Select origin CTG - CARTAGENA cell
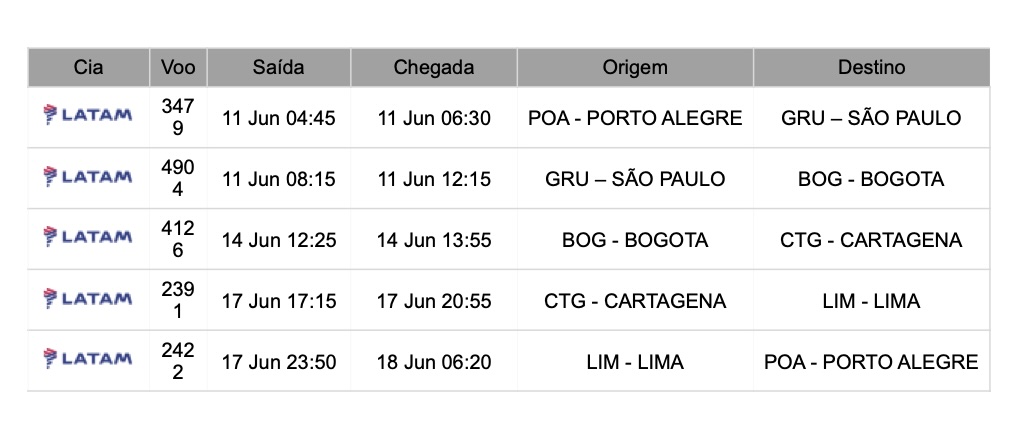The width and height of the screenshot is (1022, 445). (635, 301)
